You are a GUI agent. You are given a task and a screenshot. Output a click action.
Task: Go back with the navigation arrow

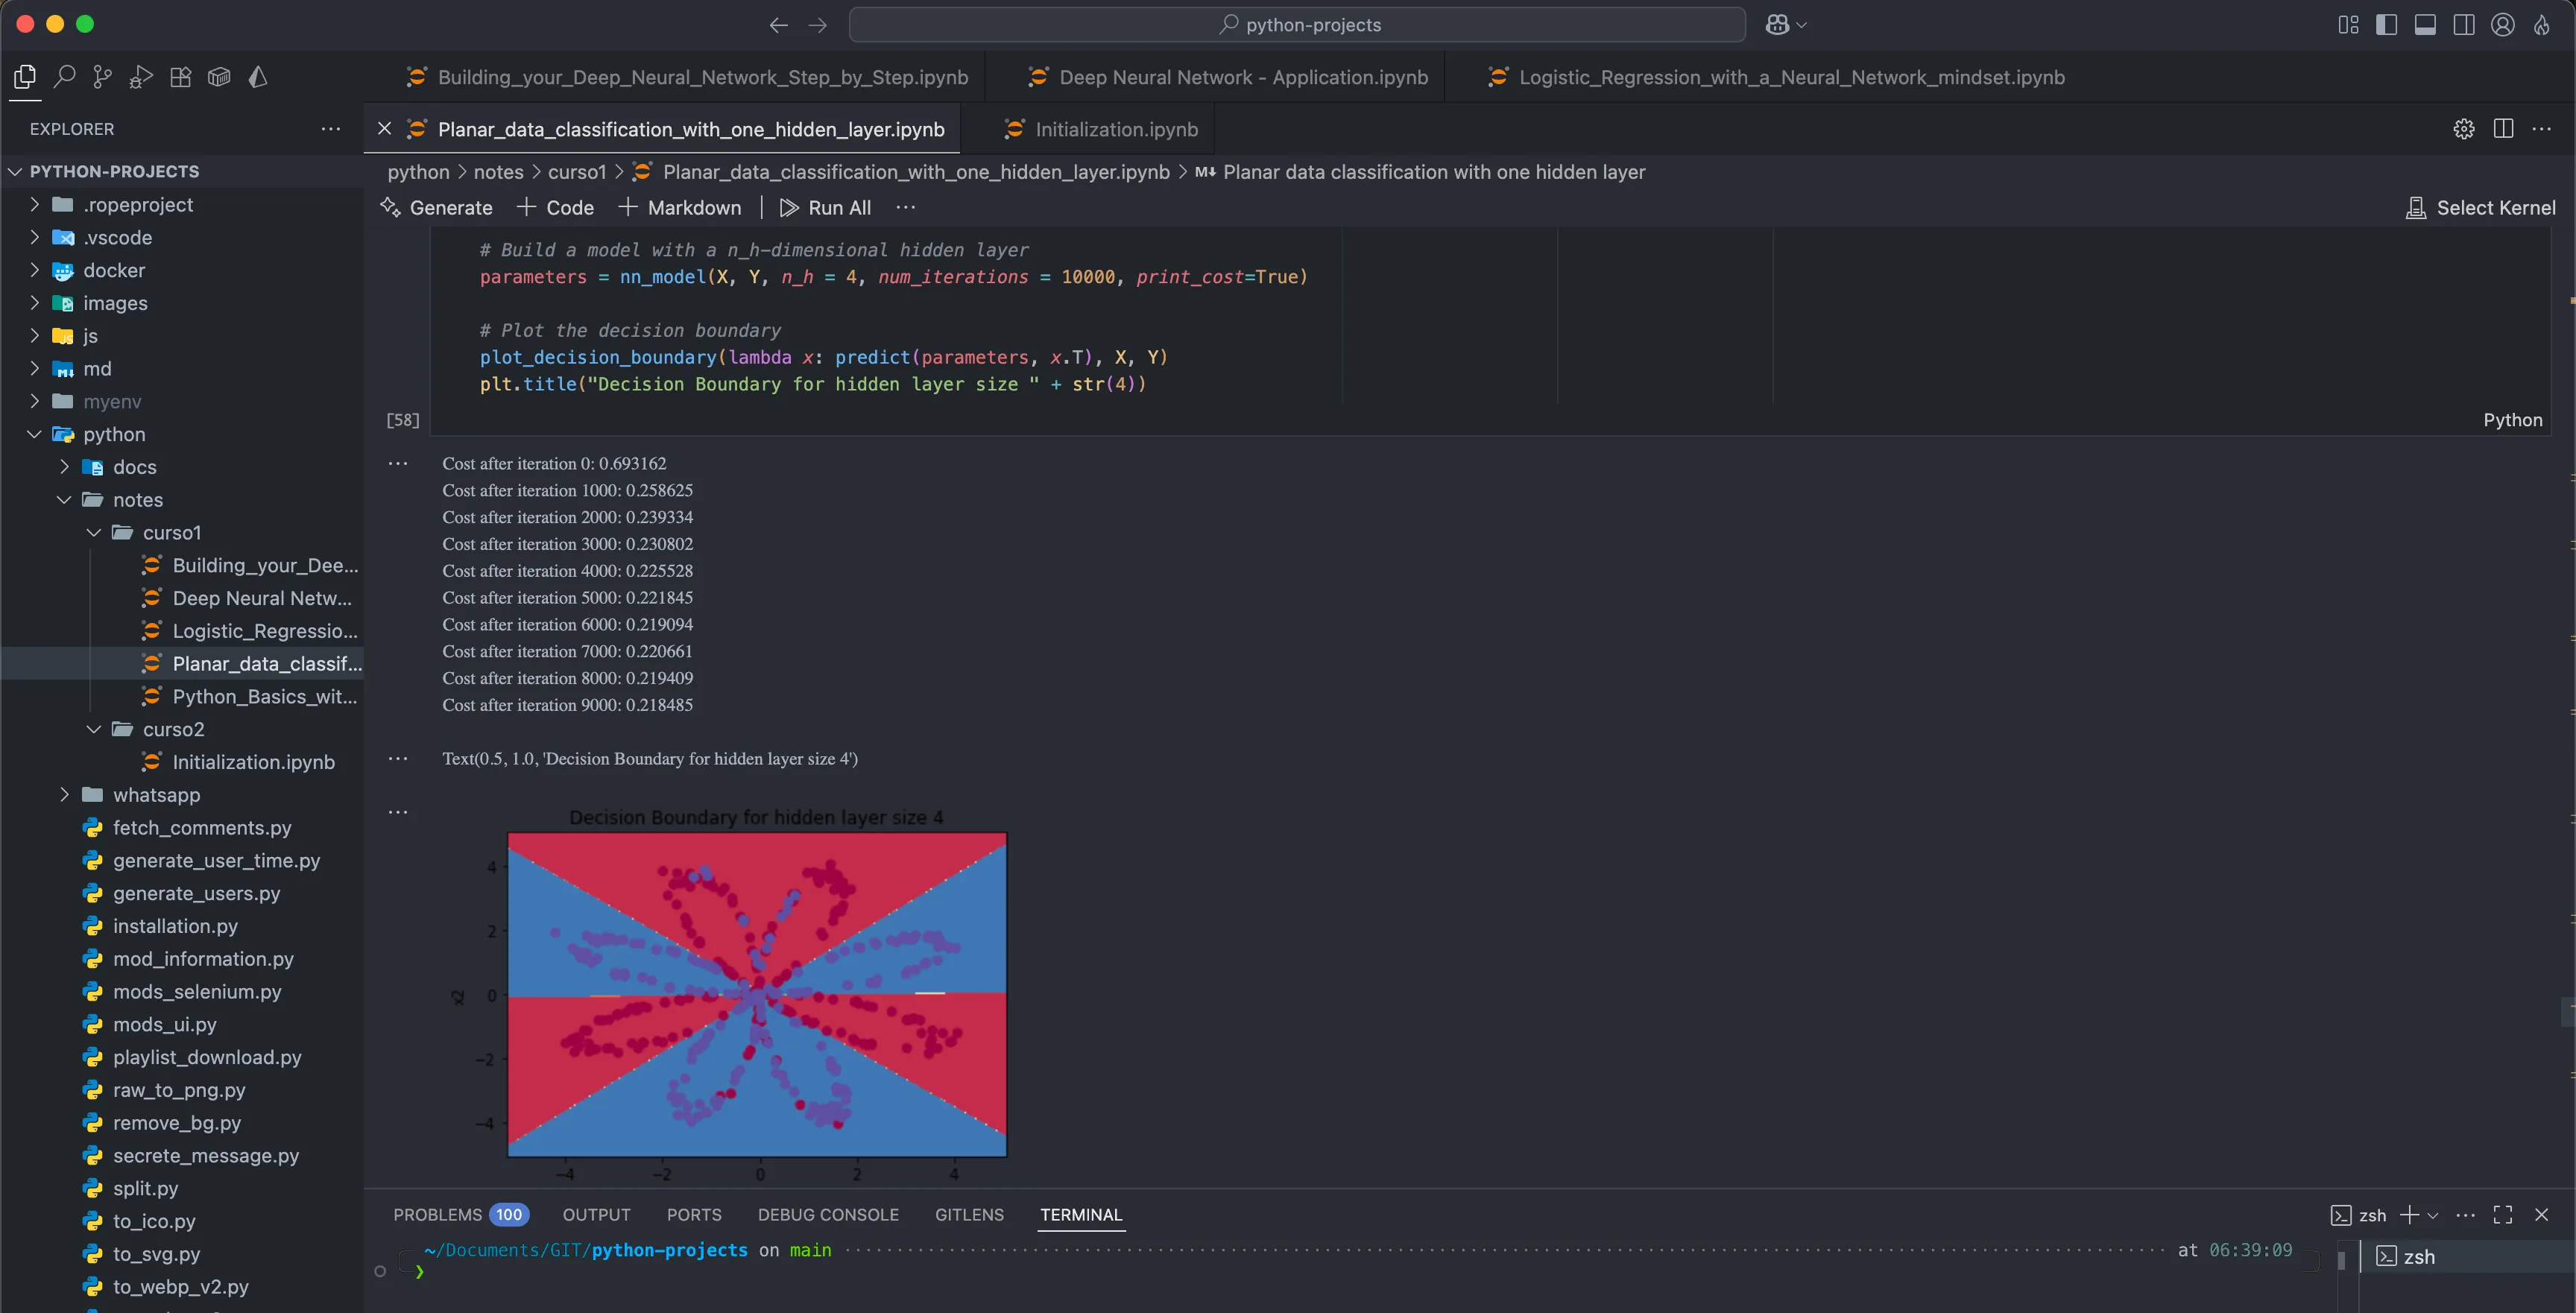click(x=778, y=25)
